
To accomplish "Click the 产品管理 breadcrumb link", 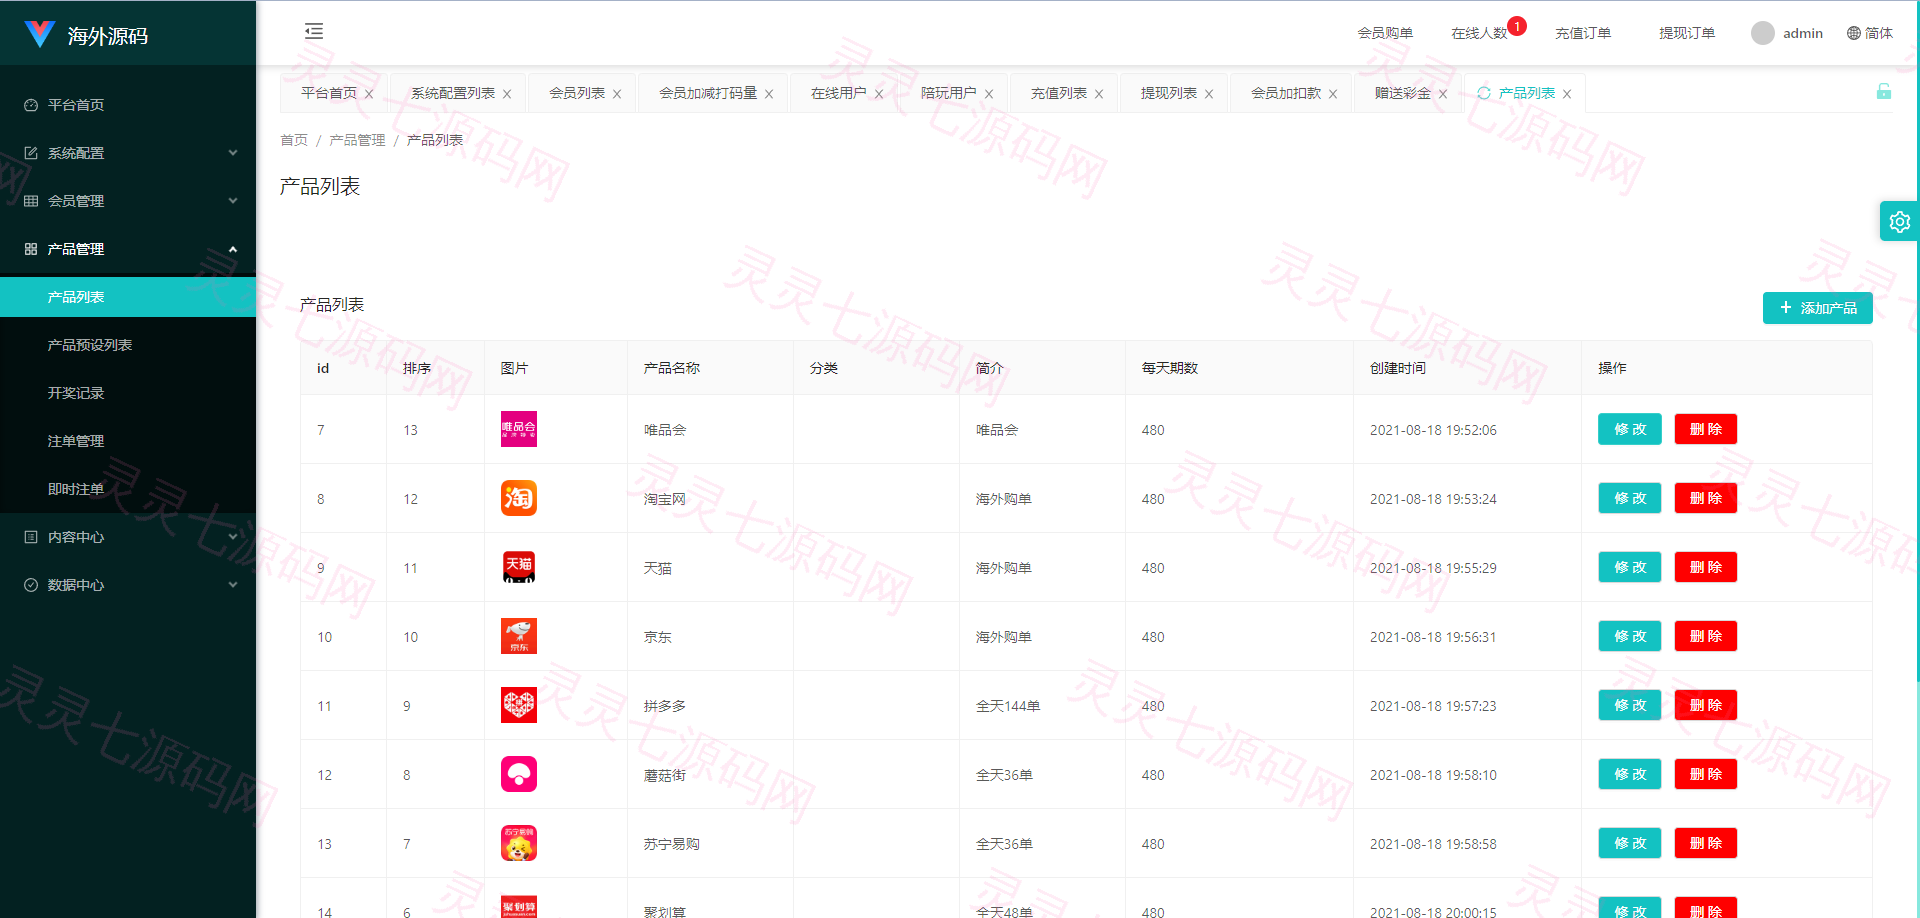I will (x=357, y=140).
